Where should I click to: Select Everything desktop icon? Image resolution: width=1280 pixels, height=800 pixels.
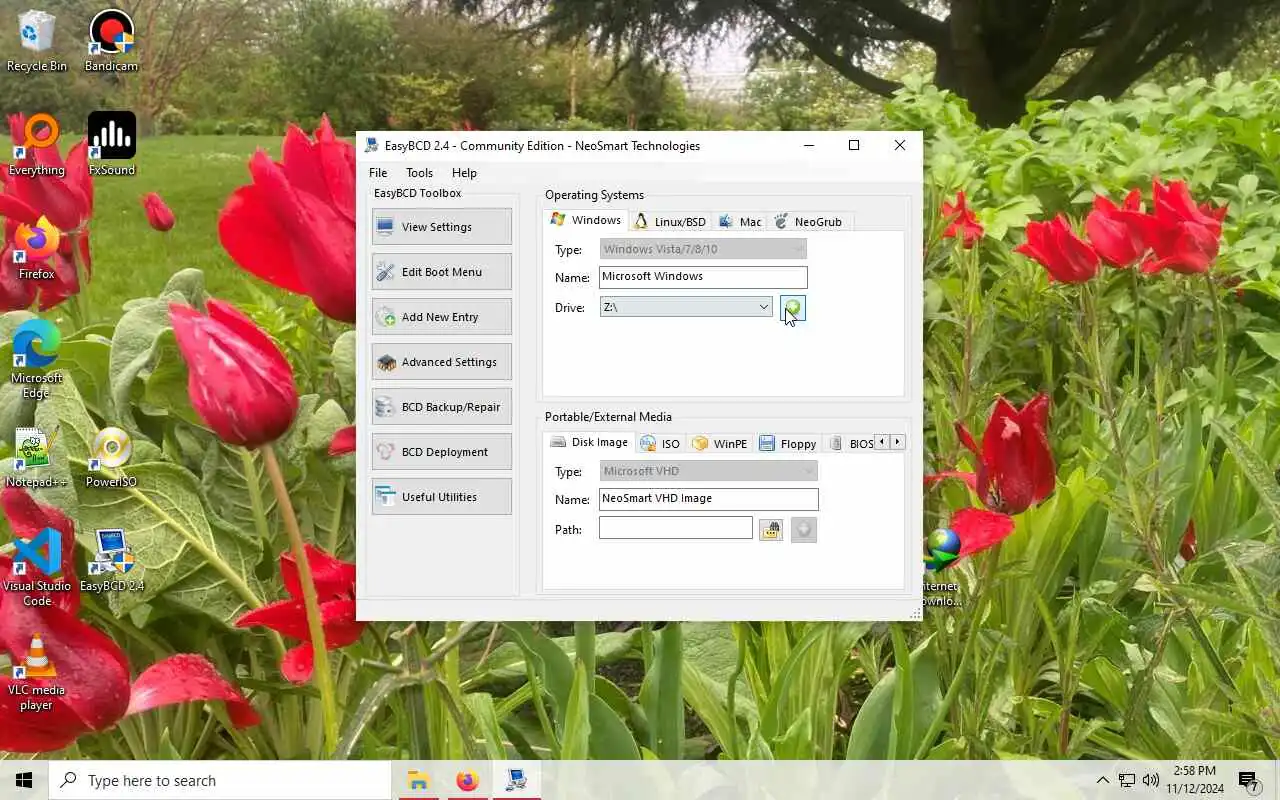tap(37, 145)
